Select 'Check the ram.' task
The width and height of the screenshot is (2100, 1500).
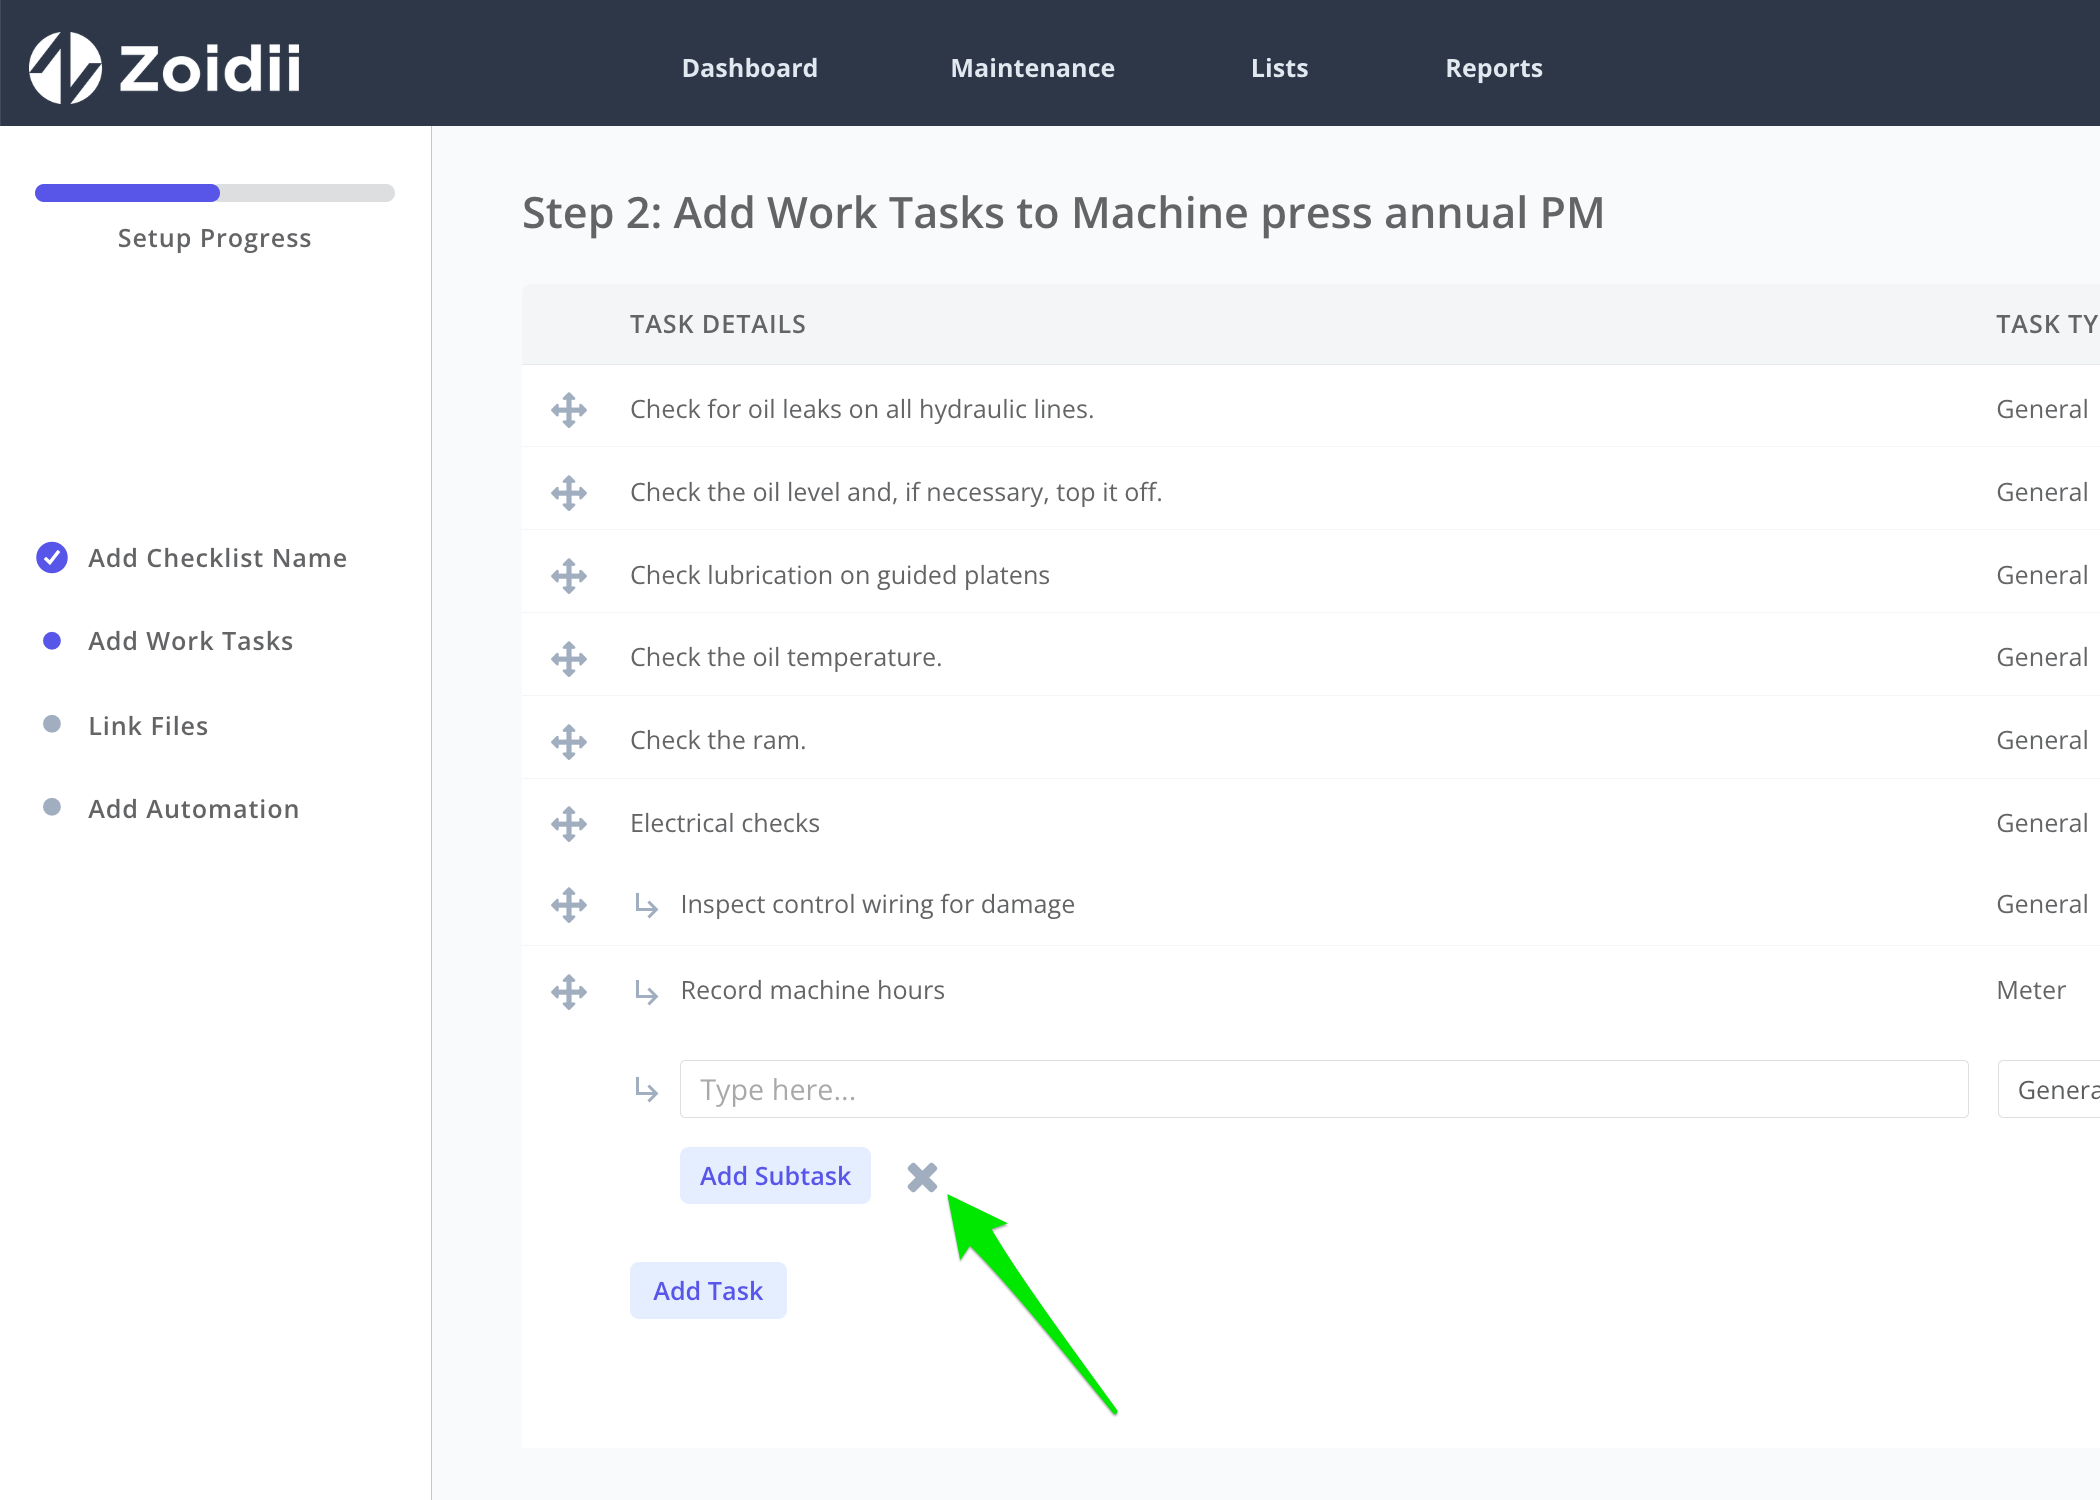pos(718,740)
